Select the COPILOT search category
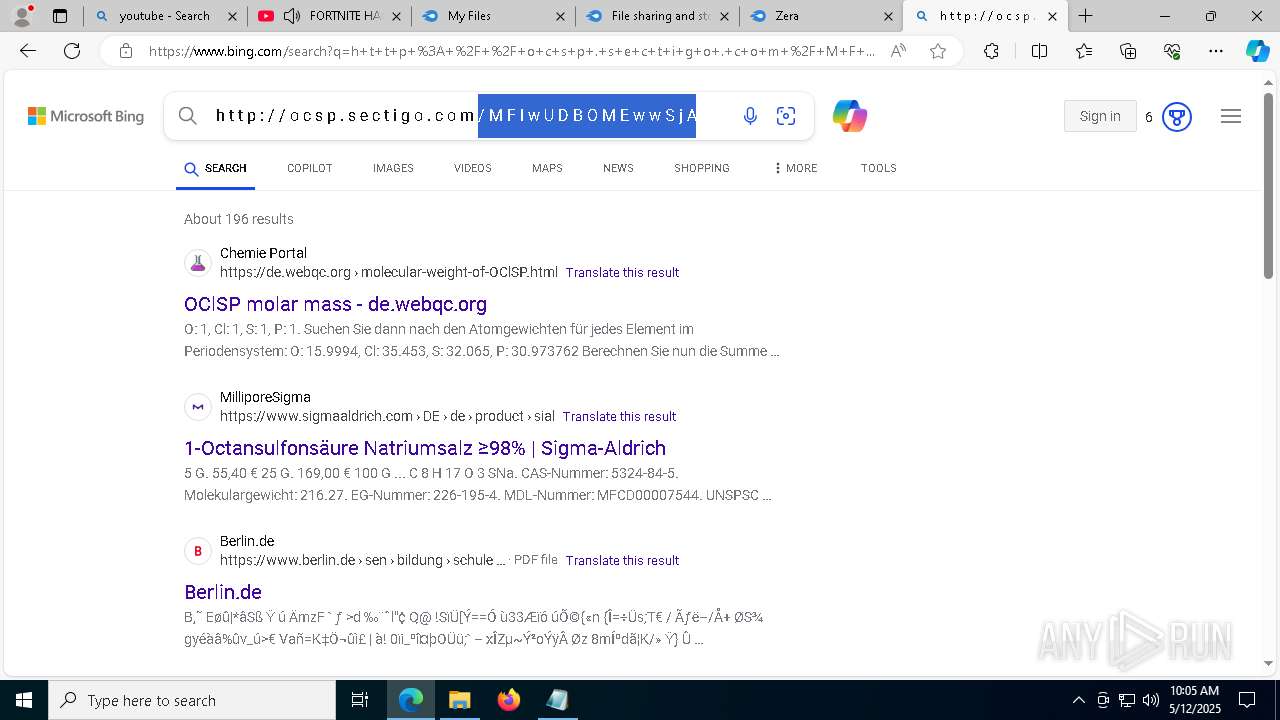 309,168
